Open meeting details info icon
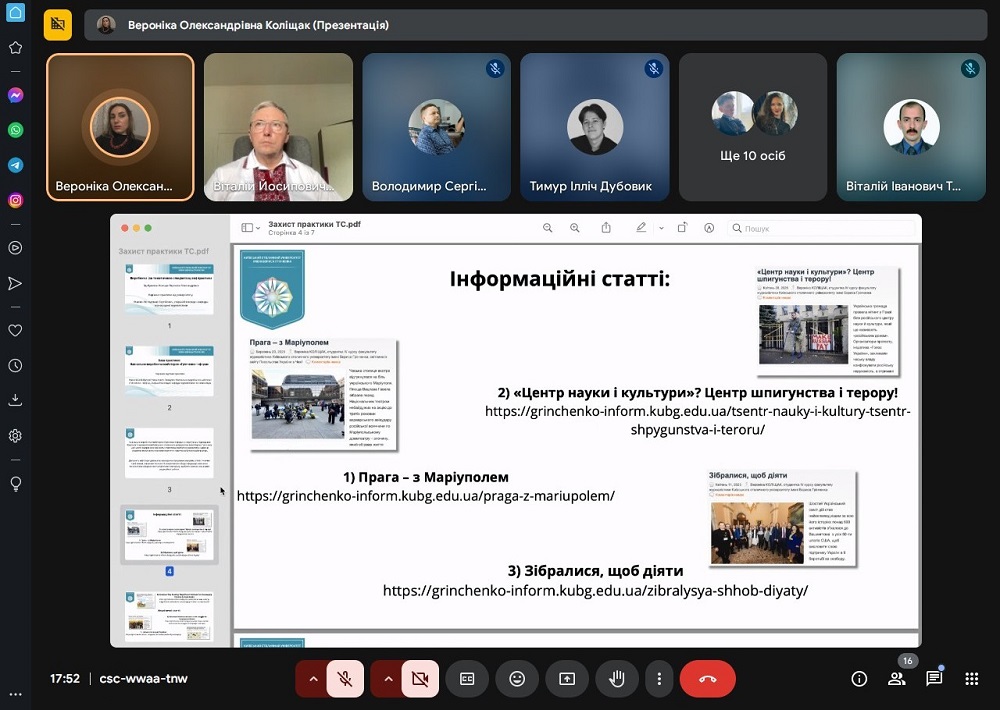The width and height of the screenshot is (1000, 710). pyautogui.click(x=859, y=679)
